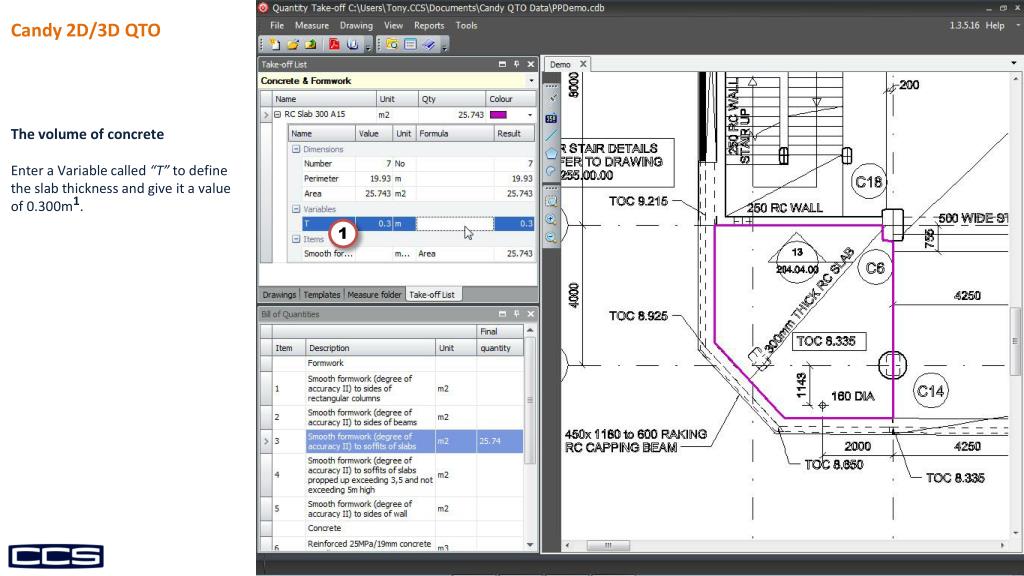Image resolution: width=1024 pixels, height=576 pixels.
Task: Open the colour dropdown for RC Slab
Action: point(530,115)
